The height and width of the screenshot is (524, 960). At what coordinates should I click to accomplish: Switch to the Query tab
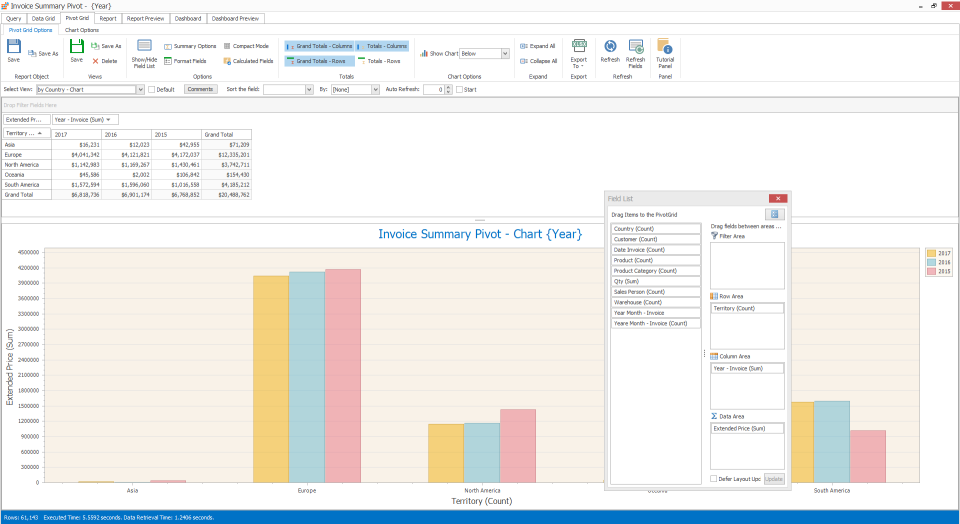pos(13,18)
